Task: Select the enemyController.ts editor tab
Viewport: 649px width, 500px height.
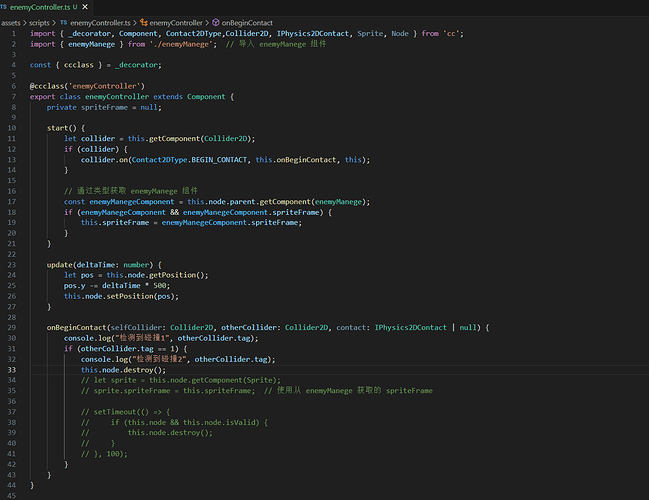Action: coord(46,7)
